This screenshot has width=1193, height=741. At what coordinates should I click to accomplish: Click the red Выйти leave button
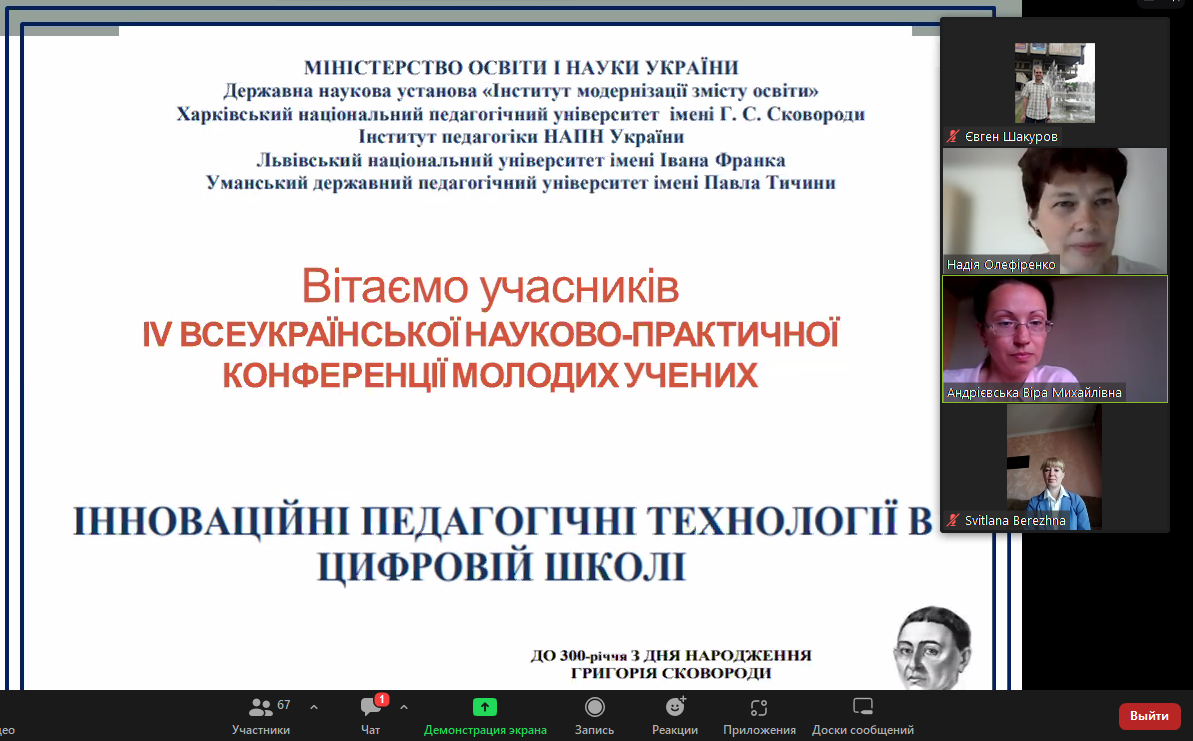click(x=1149, y=716)
